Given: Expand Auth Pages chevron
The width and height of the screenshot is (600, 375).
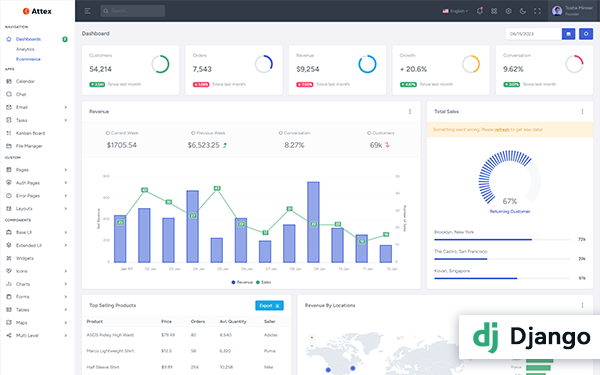Looking at the screenshot, I should coord(66,183).
